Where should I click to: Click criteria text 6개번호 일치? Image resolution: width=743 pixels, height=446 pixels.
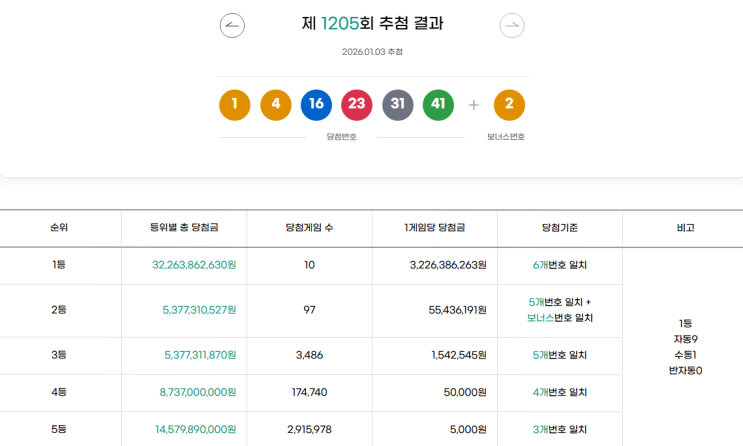pos(560,265)
